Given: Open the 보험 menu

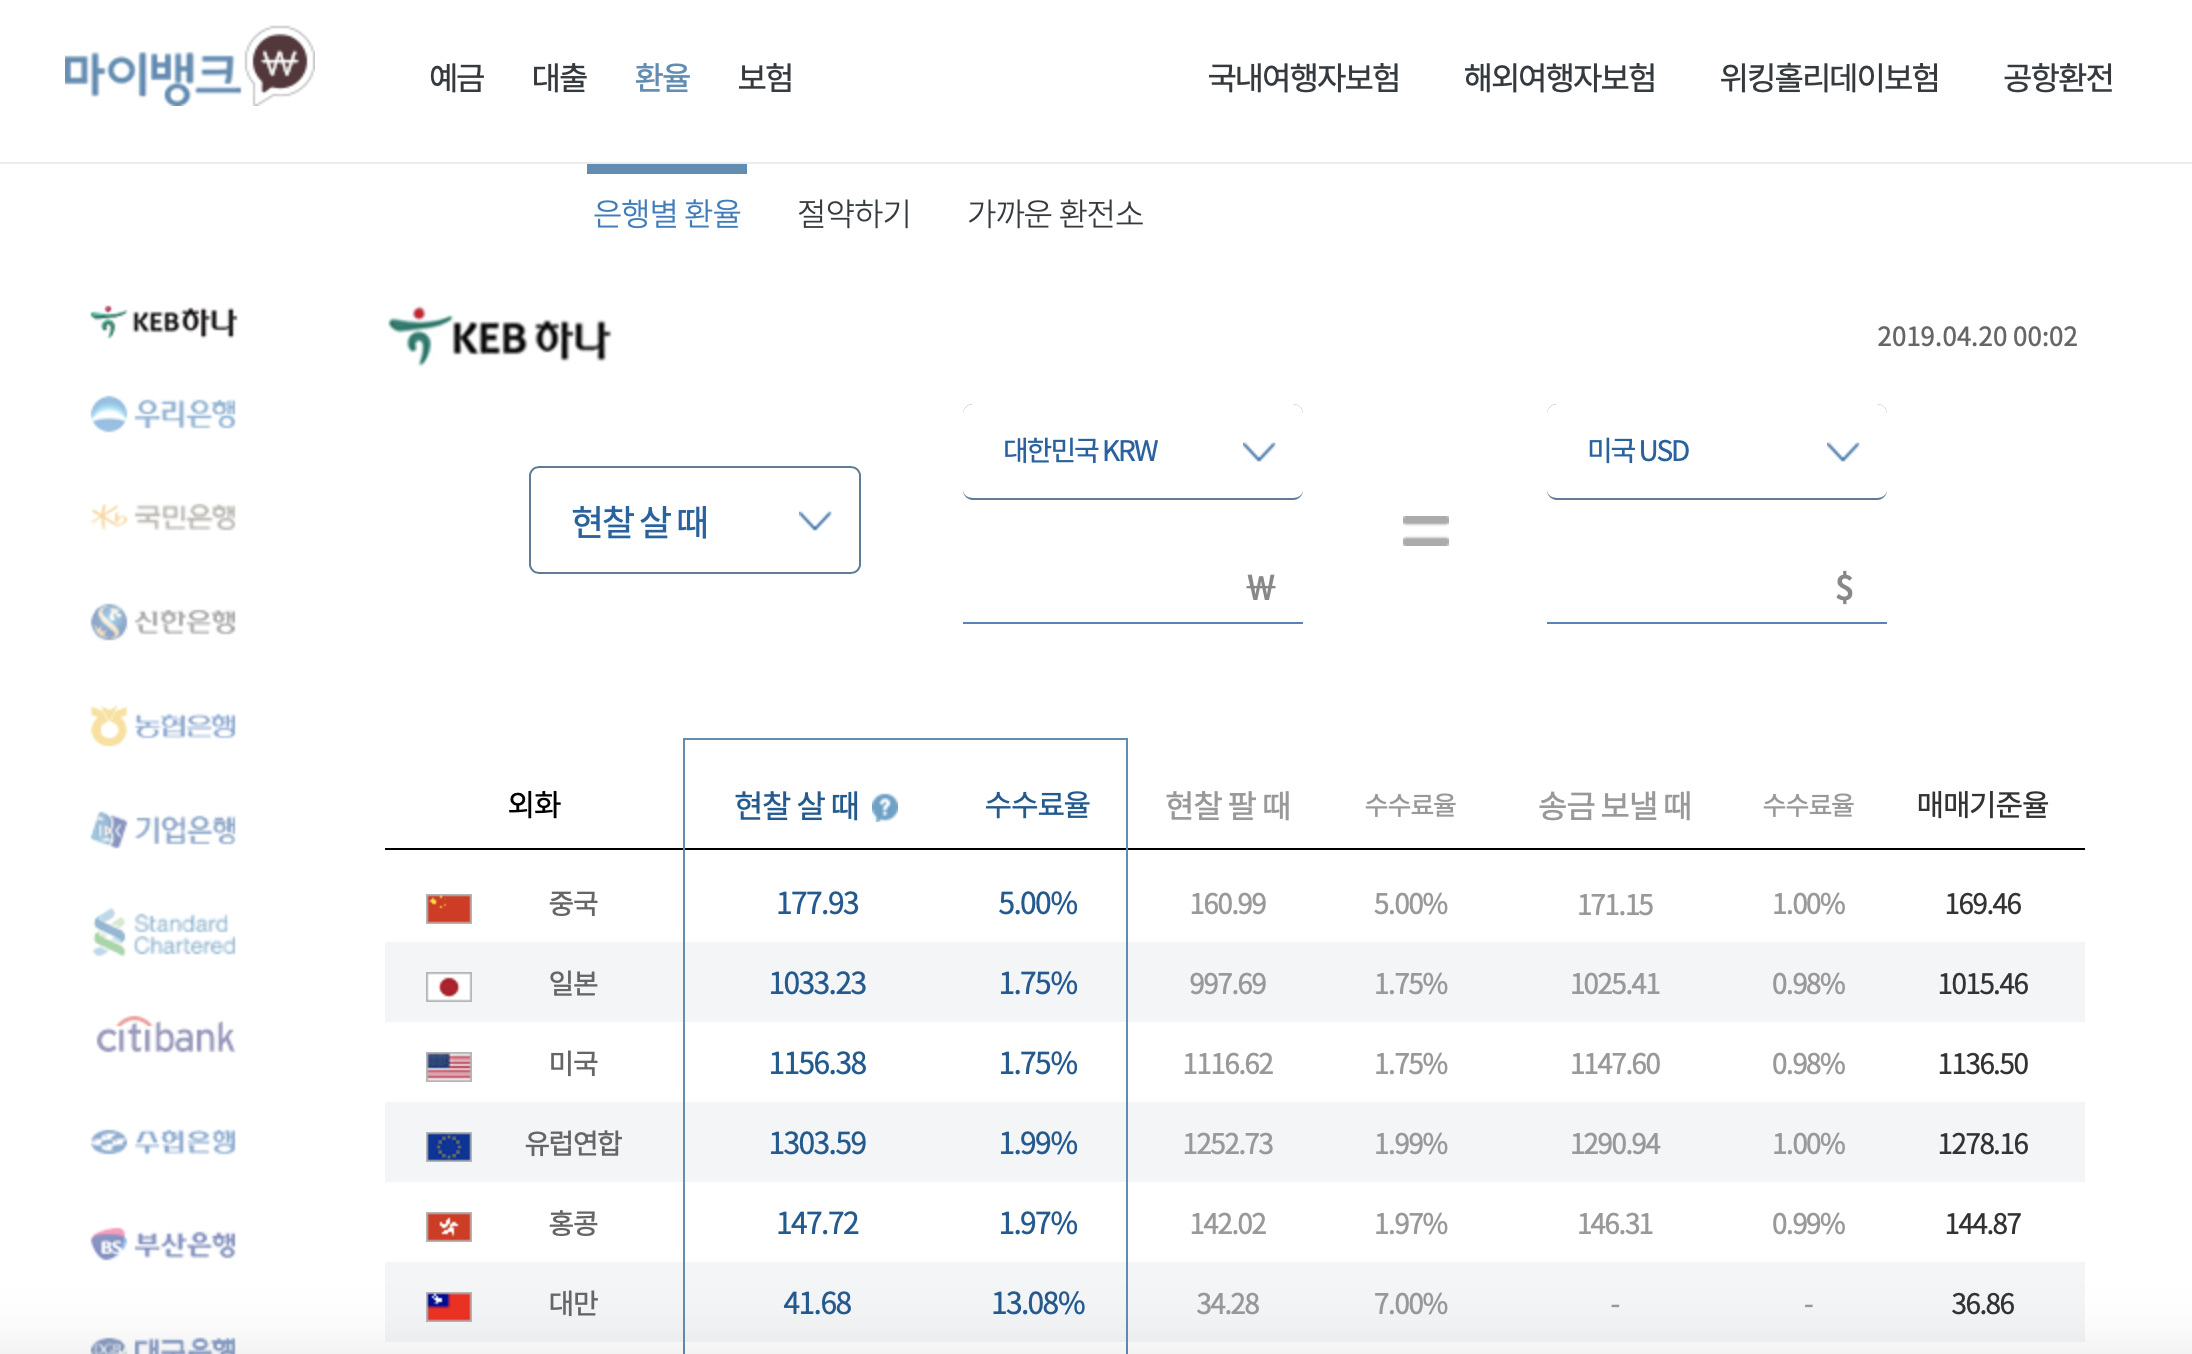Looking at the screenshot, I should (765, 77).
